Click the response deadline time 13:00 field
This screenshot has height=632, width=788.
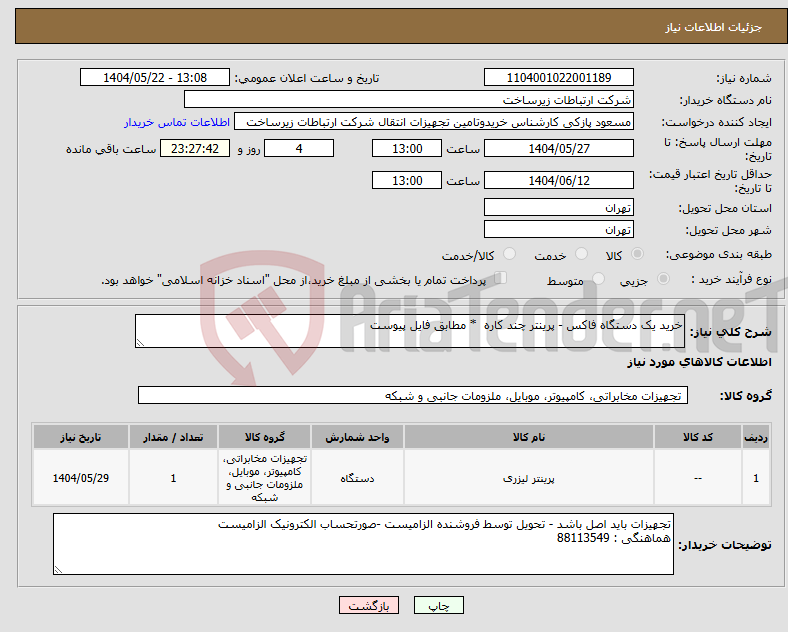click(407, 148)
